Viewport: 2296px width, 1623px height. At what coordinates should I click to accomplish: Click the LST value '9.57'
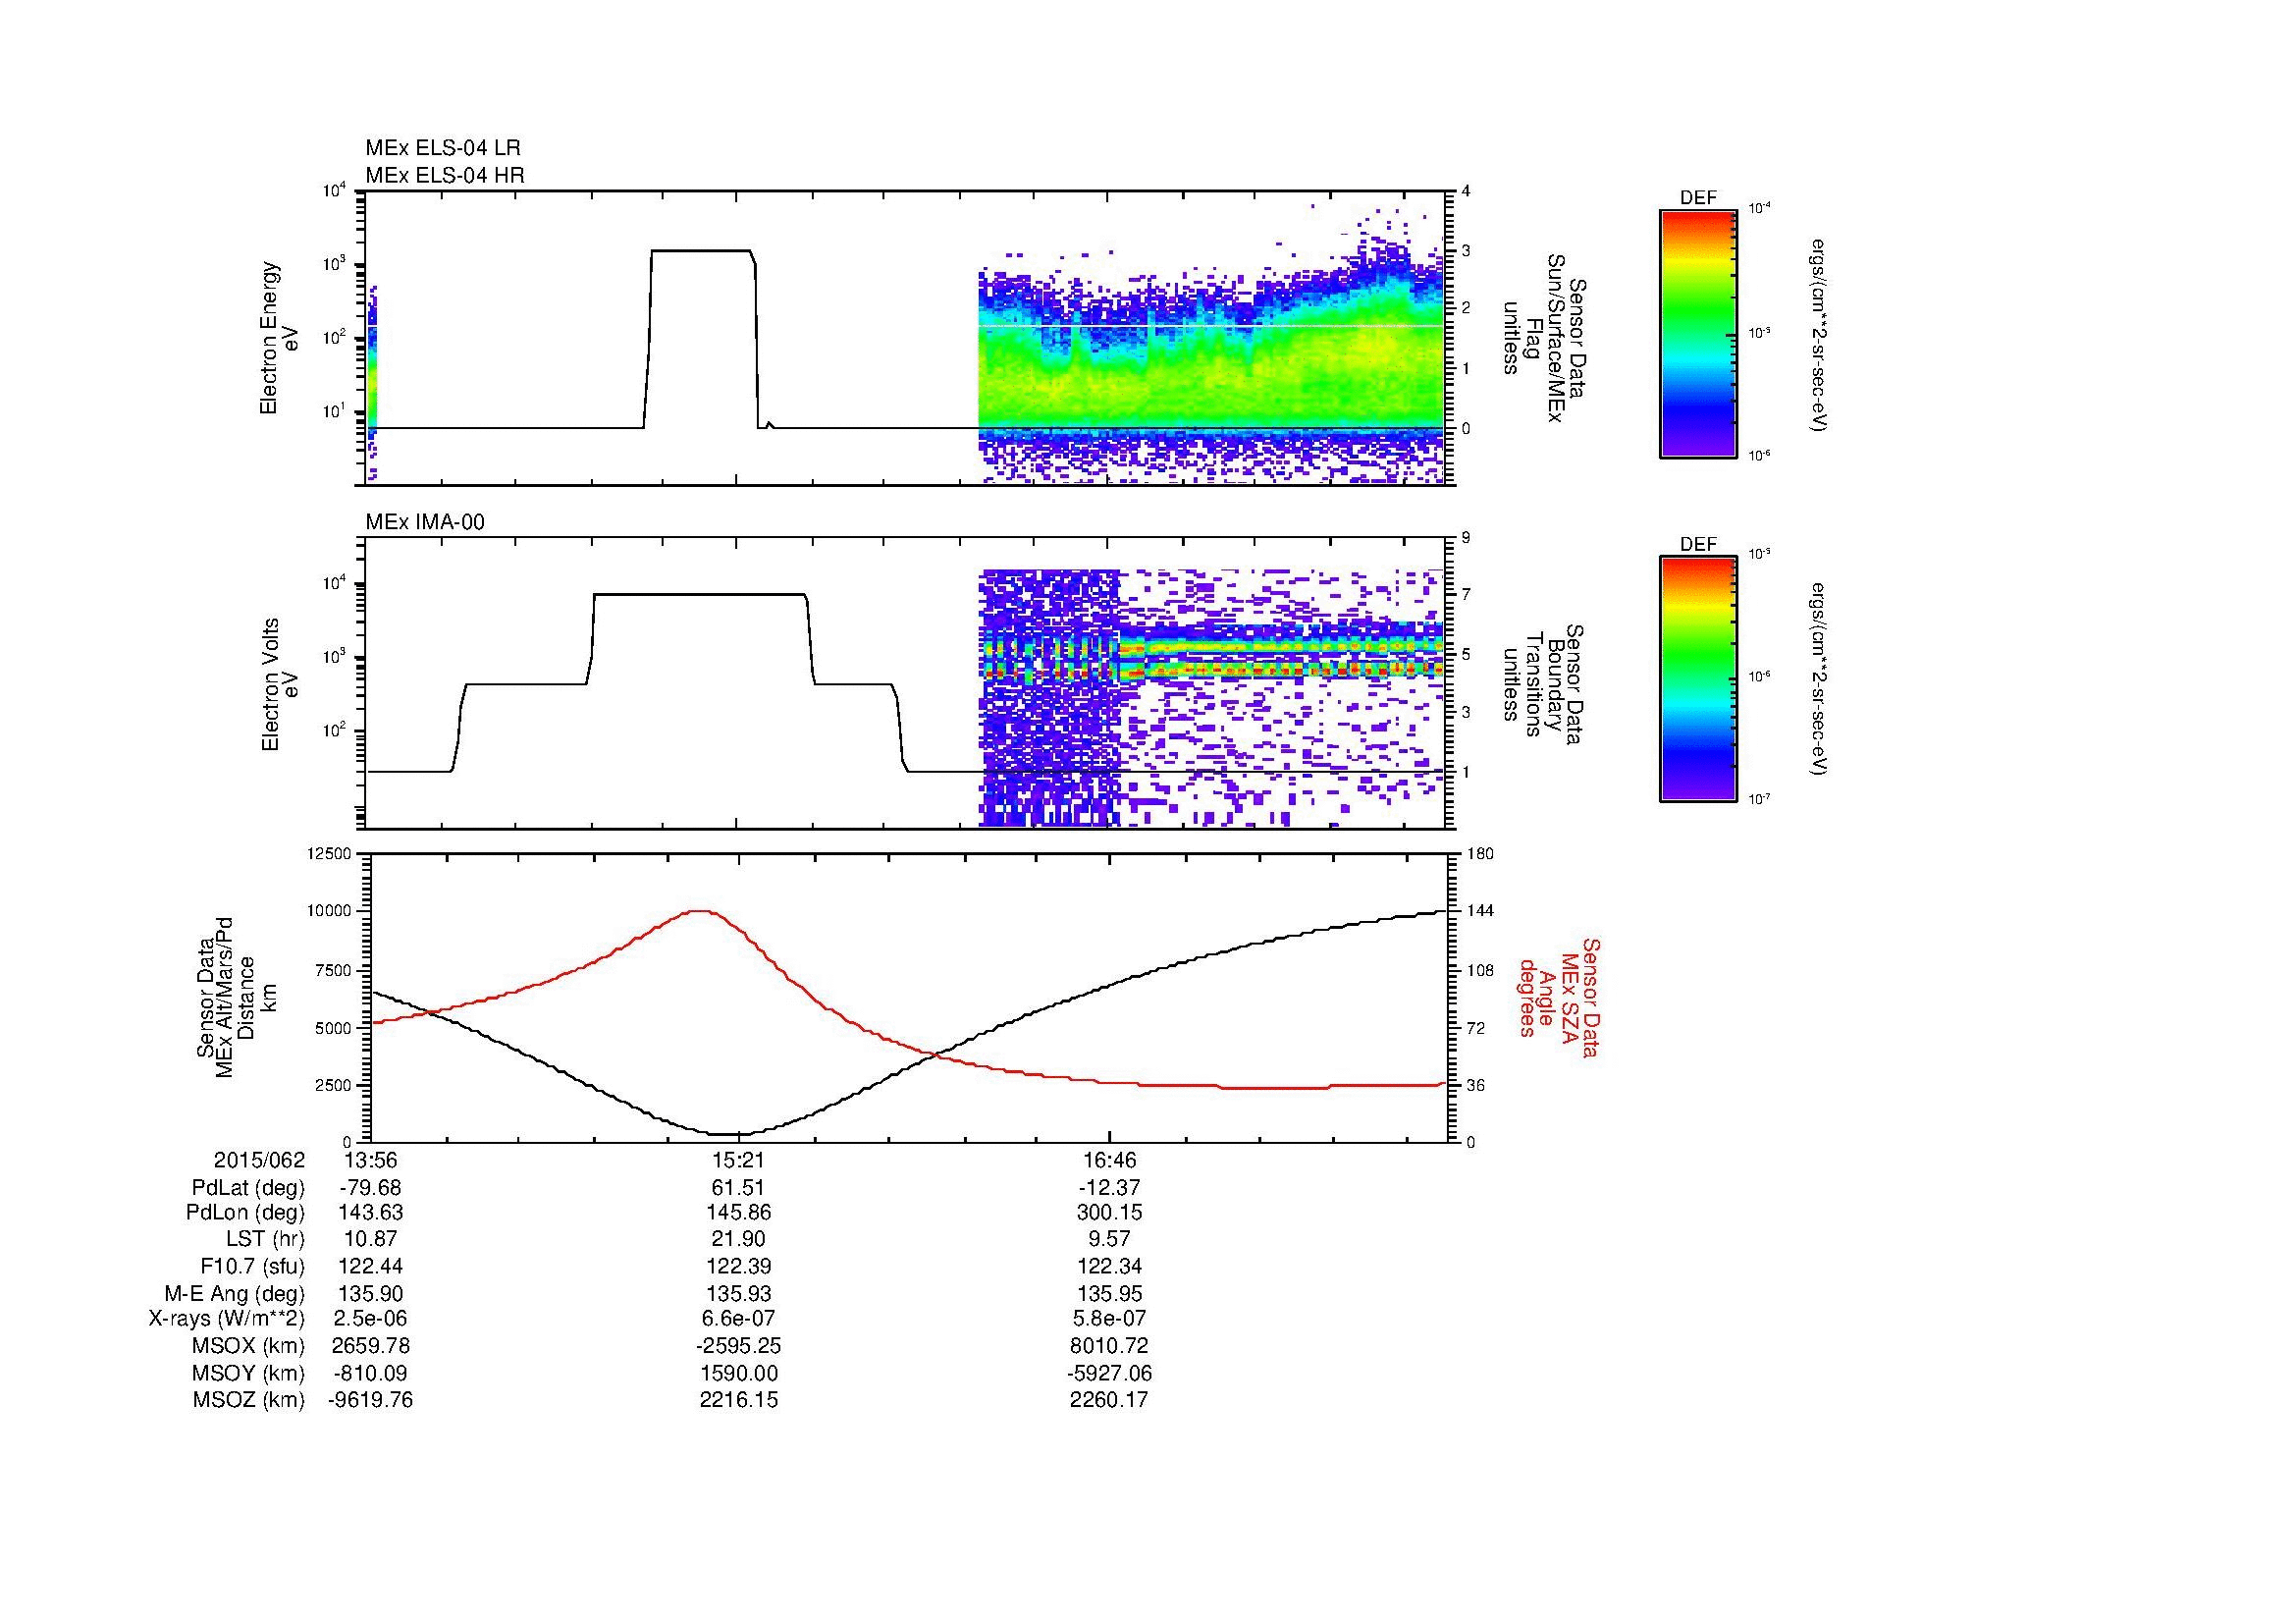pyautogui.click(x=1109, y=1239)
